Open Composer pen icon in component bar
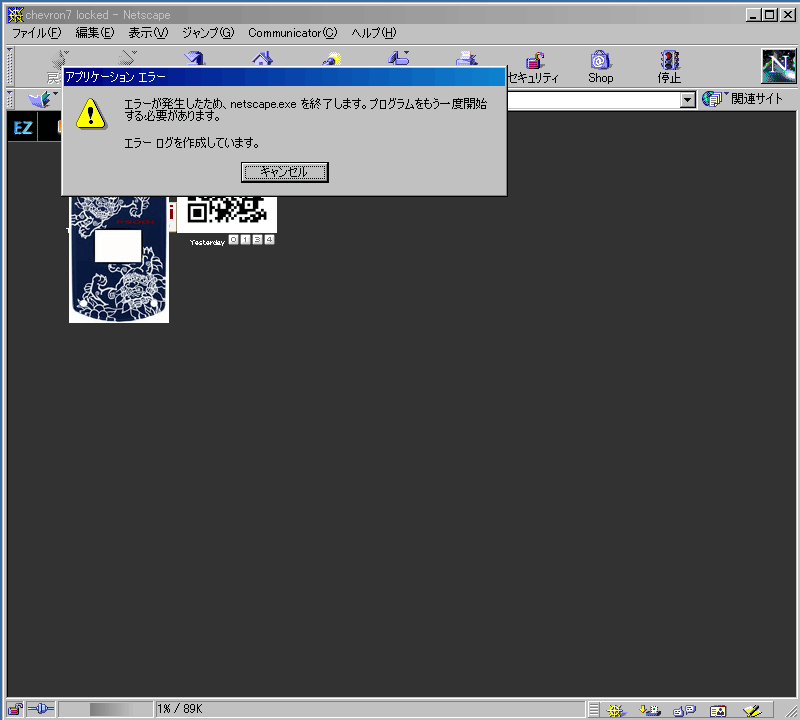Viewport: 800px width, 720px height. [752, 710]
